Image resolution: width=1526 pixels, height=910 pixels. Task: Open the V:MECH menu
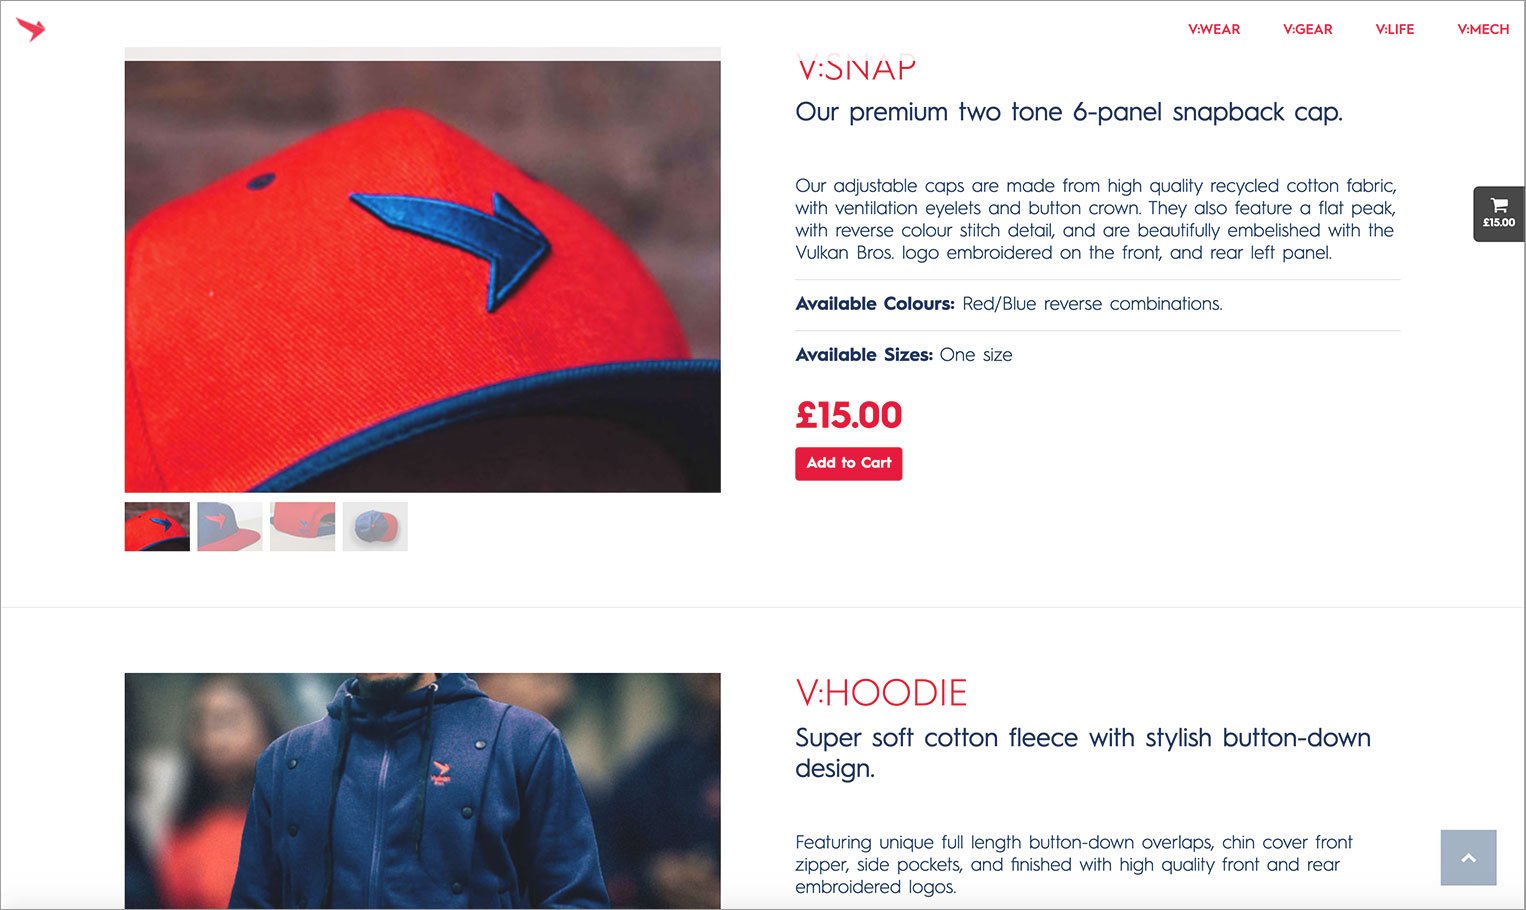tap(1483, 29)
